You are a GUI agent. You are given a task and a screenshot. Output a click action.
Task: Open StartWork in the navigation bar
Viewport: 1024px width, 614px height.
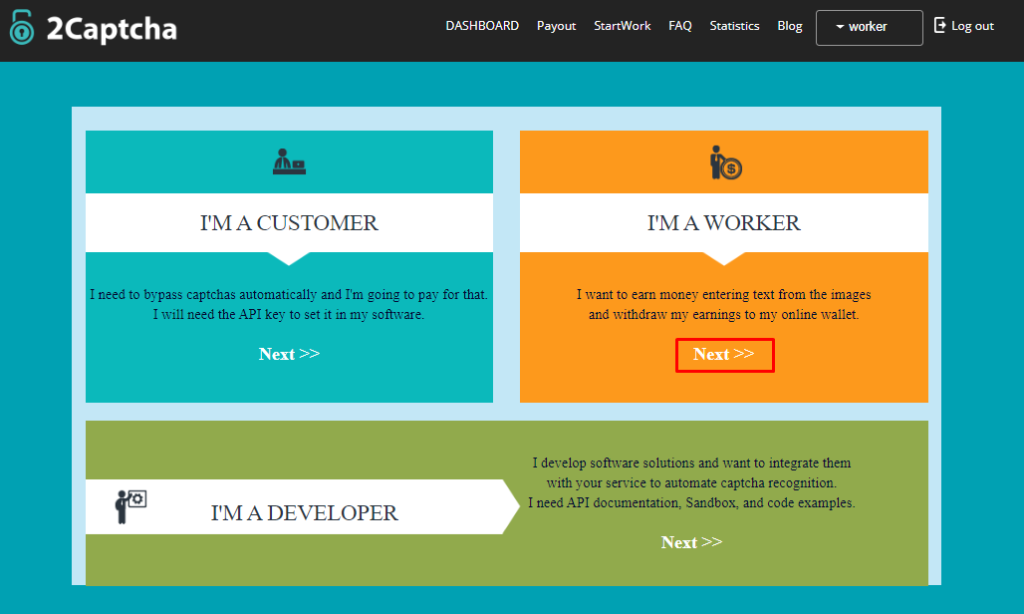pos(622,25)
